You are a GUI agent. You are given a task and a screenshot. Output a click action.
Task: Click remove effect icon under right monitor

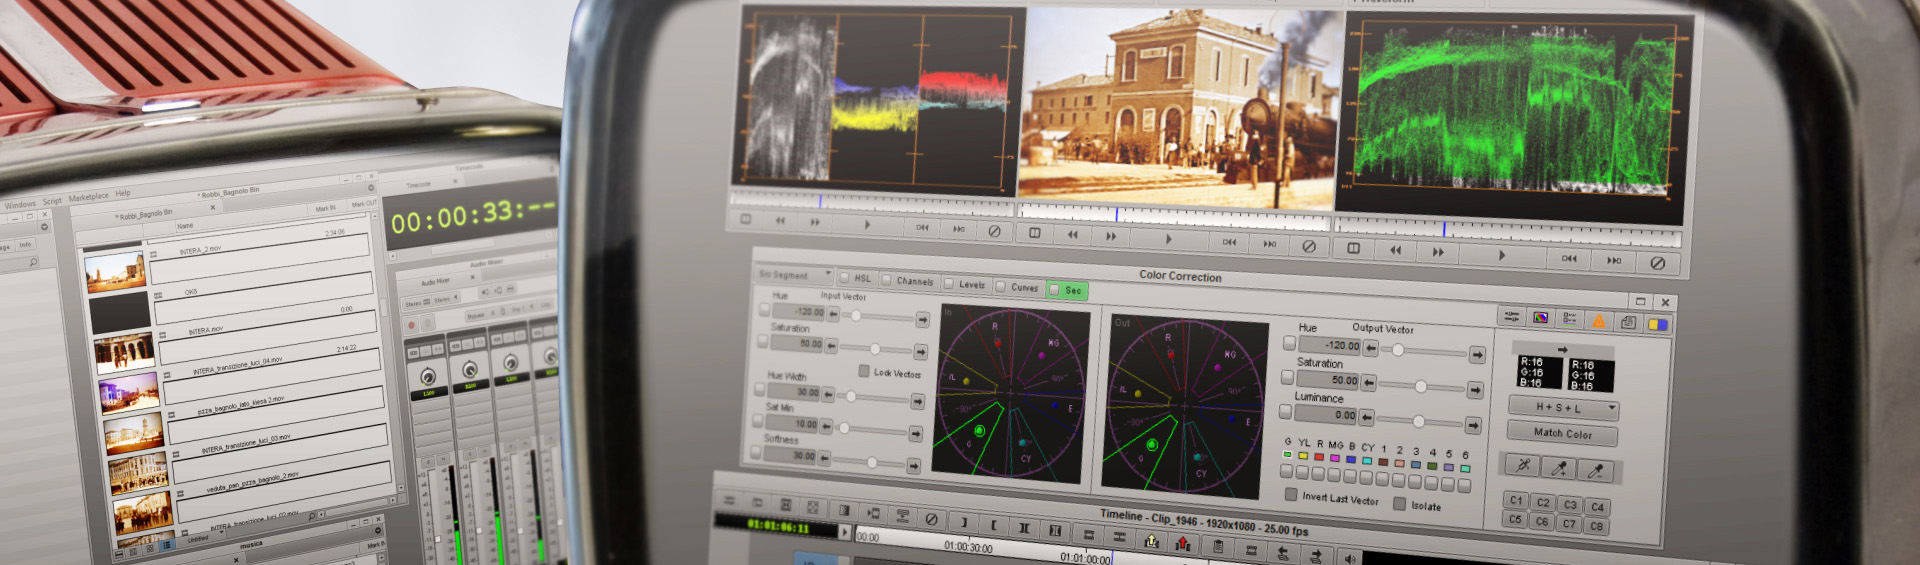tap(1657, 263)
